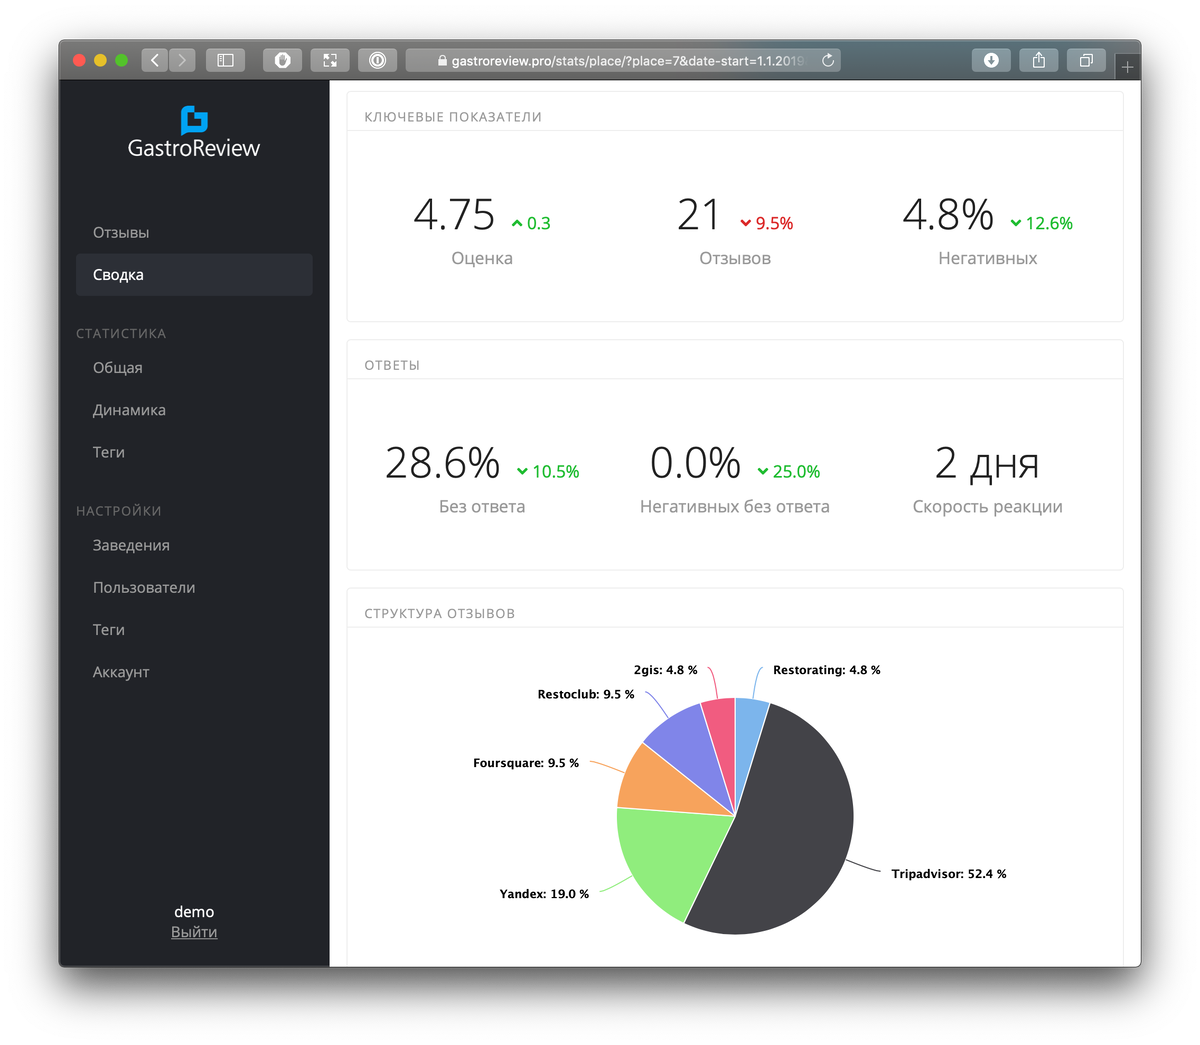Open the 1Password extension icon
1200x1045 pixels.
coord(377,60)
